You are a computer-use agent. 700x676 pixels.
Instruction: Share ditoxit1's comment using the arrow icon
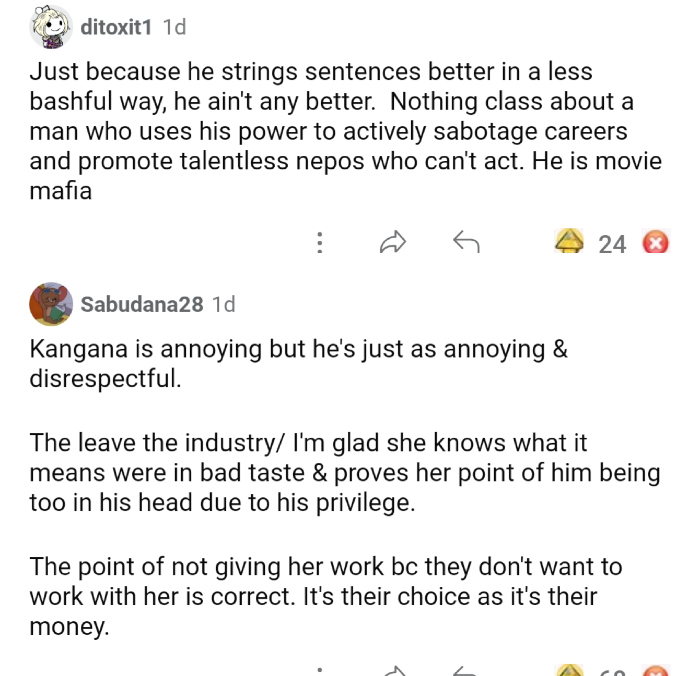[x=393, y=242]
